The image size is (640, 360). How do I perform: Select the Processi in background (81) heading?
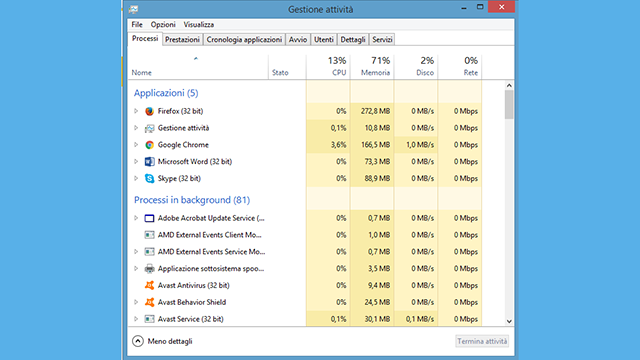pos(192,200)
